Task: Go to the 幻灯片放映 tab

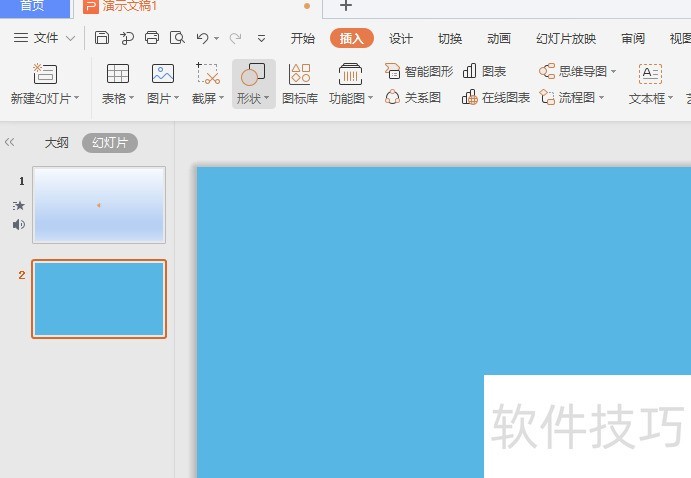Action: tap(565, 39)
